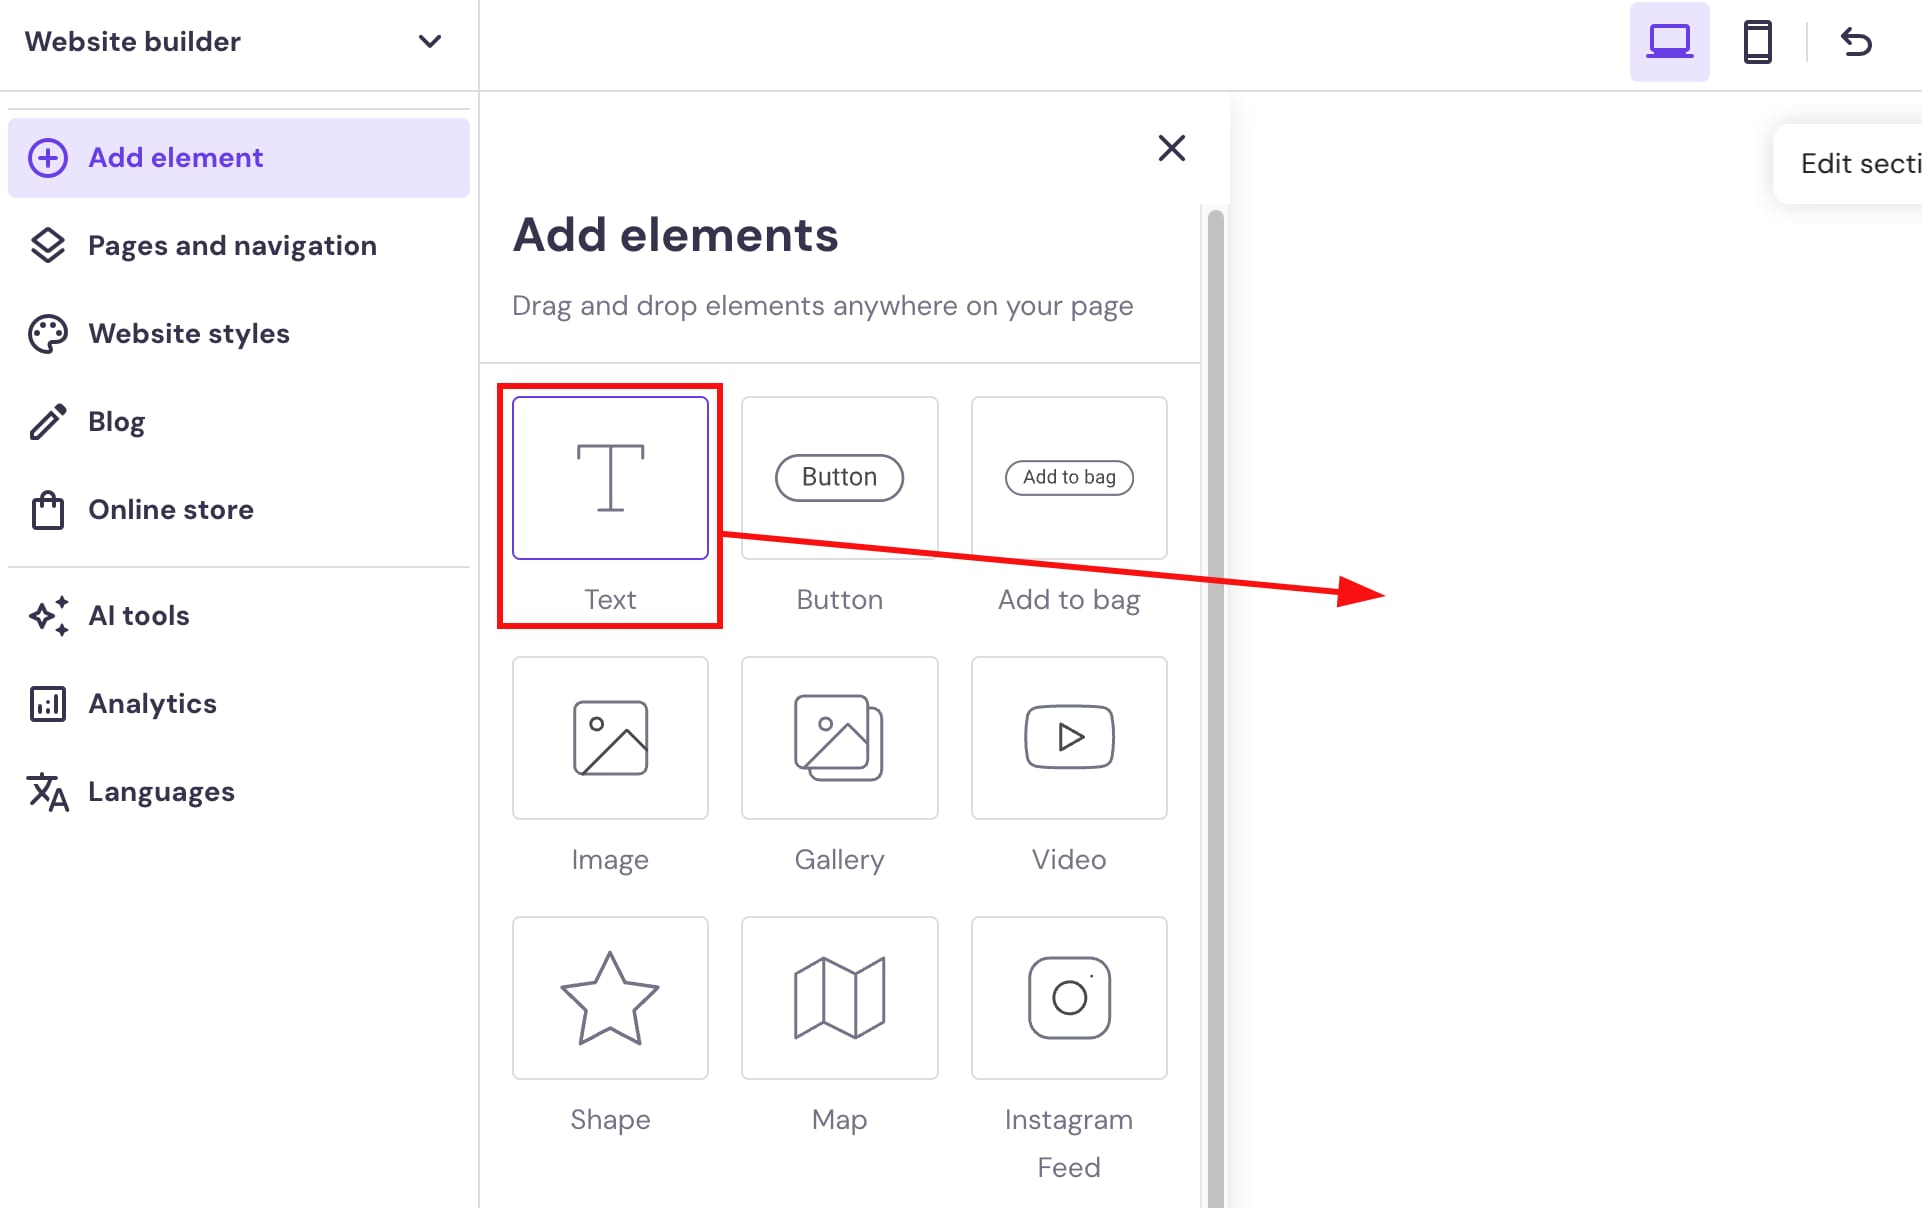Screen dimensions: 1922x1208
Task: Click the Edit section button
Action: point(1860,163)
